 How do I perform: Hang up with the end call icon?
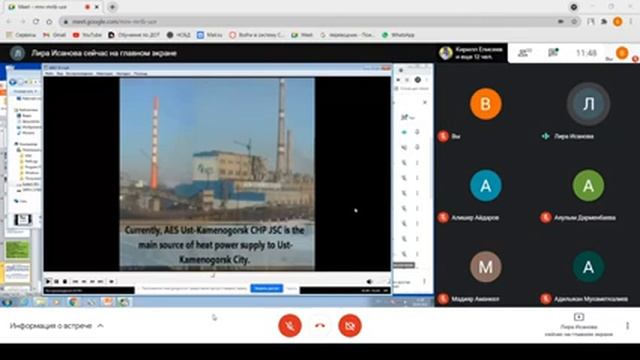(320, 326)
